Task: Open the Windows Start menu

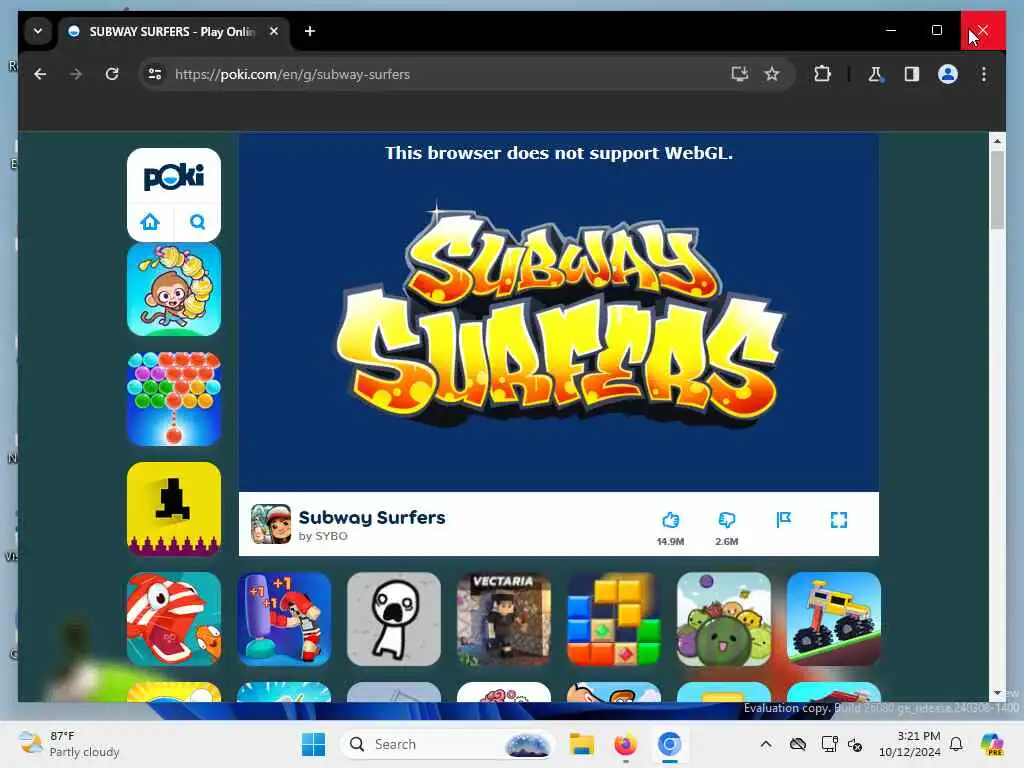Action: point(313,744)
